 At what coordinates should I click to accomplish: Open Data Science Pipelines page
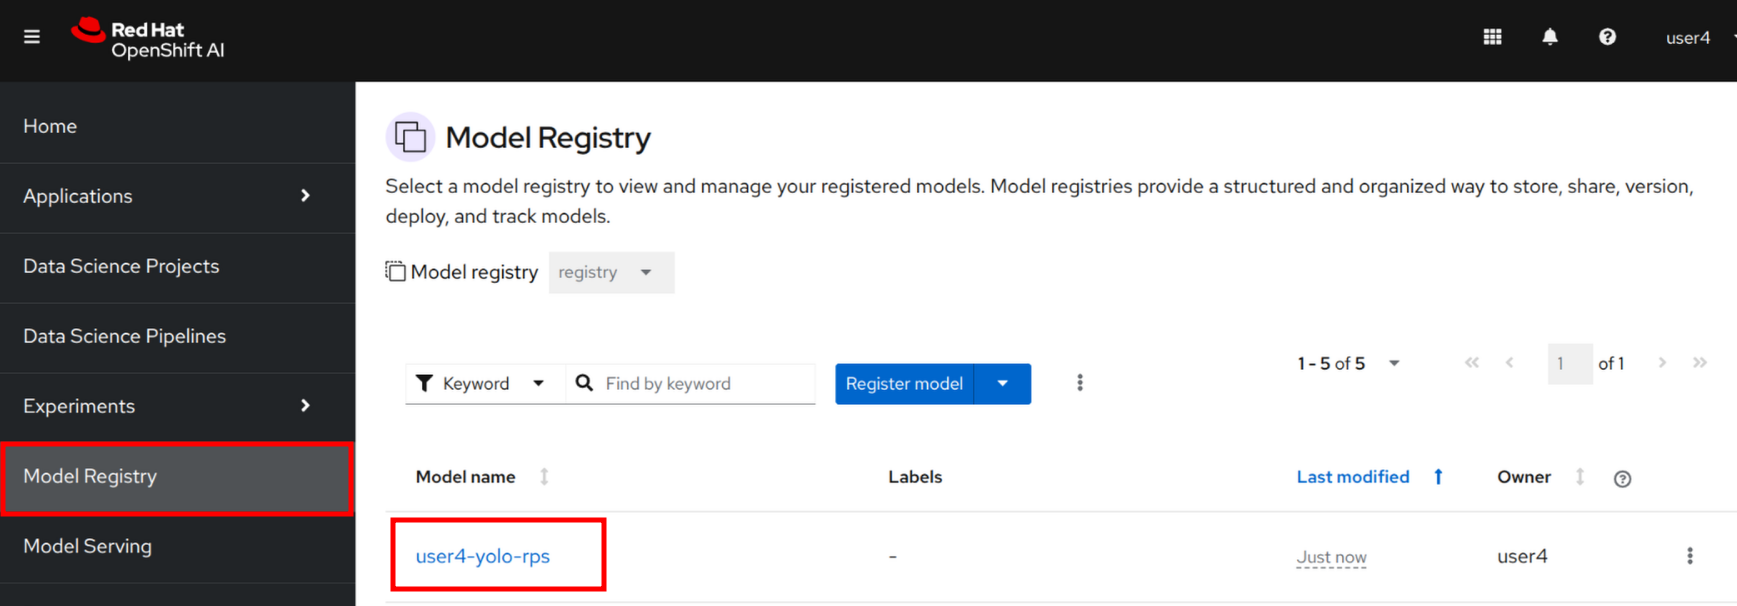[x=178, y=337]
